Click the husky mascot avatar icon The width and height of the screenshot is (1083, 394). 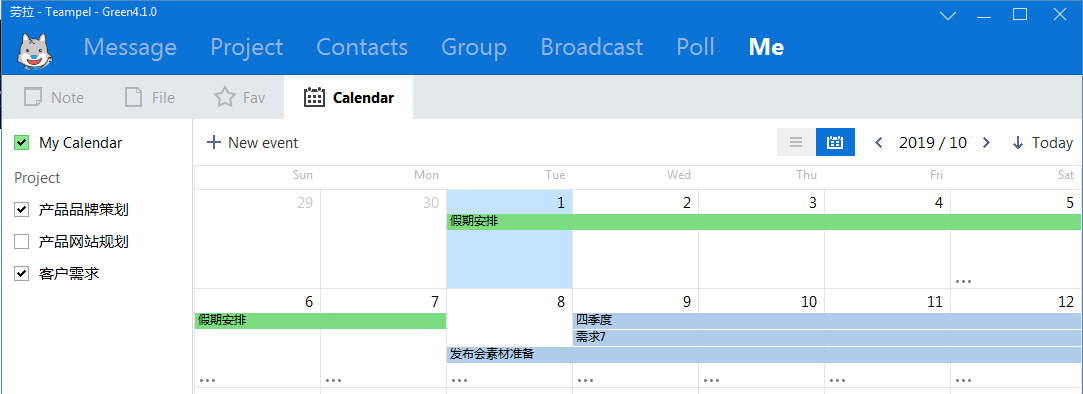click(35, 50)
